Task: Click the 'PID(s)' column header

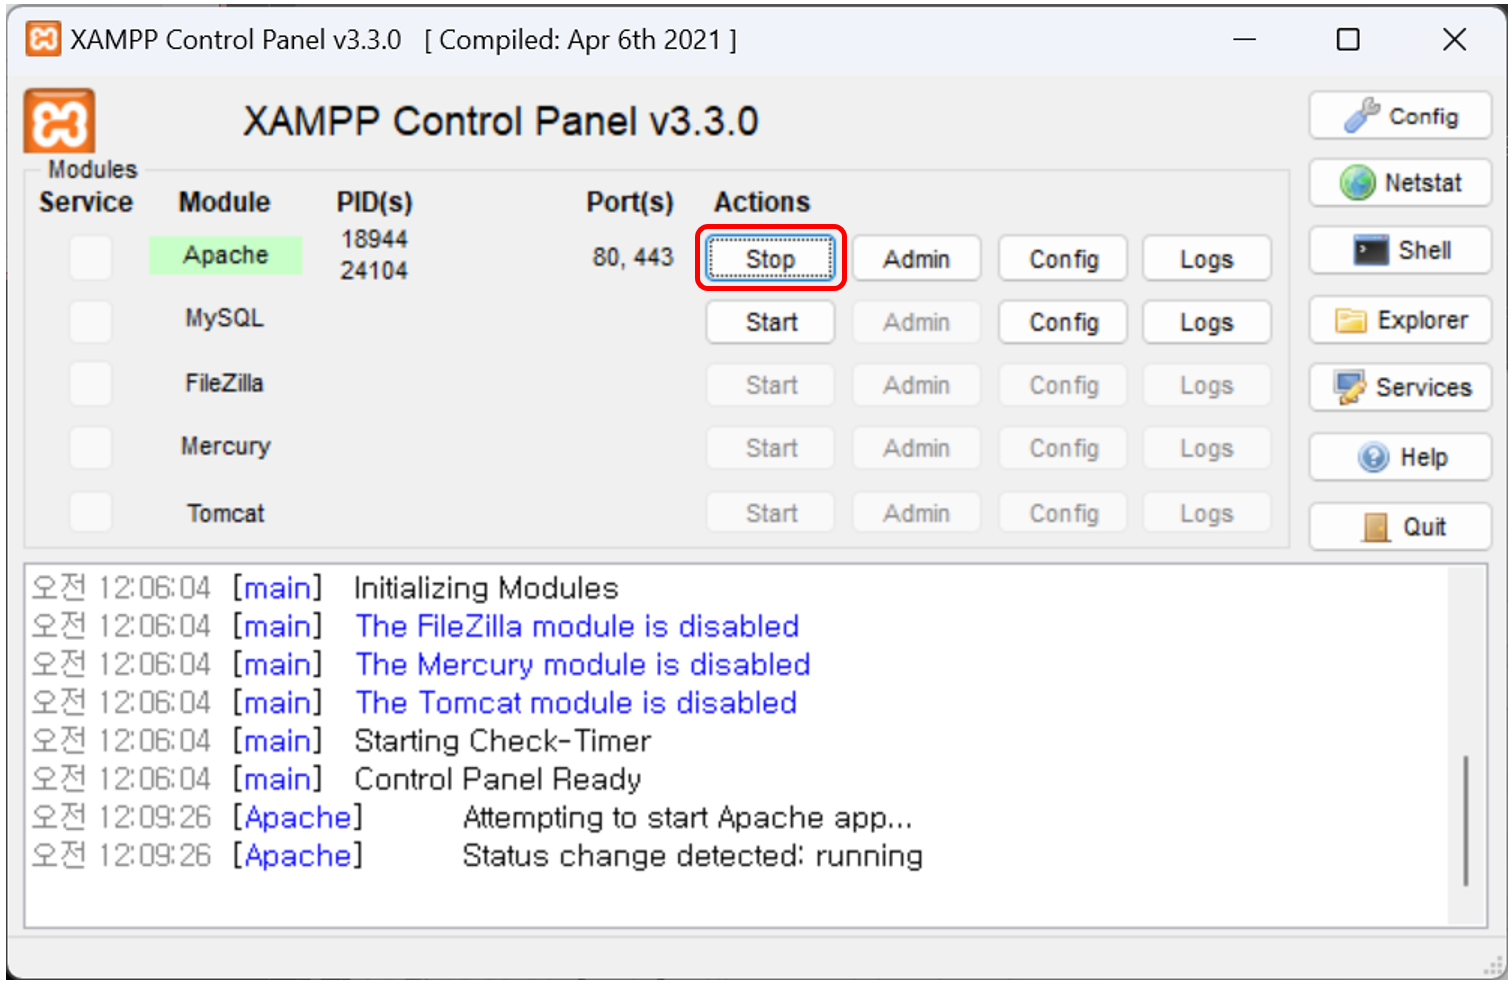Action: (x=374, y=202)
